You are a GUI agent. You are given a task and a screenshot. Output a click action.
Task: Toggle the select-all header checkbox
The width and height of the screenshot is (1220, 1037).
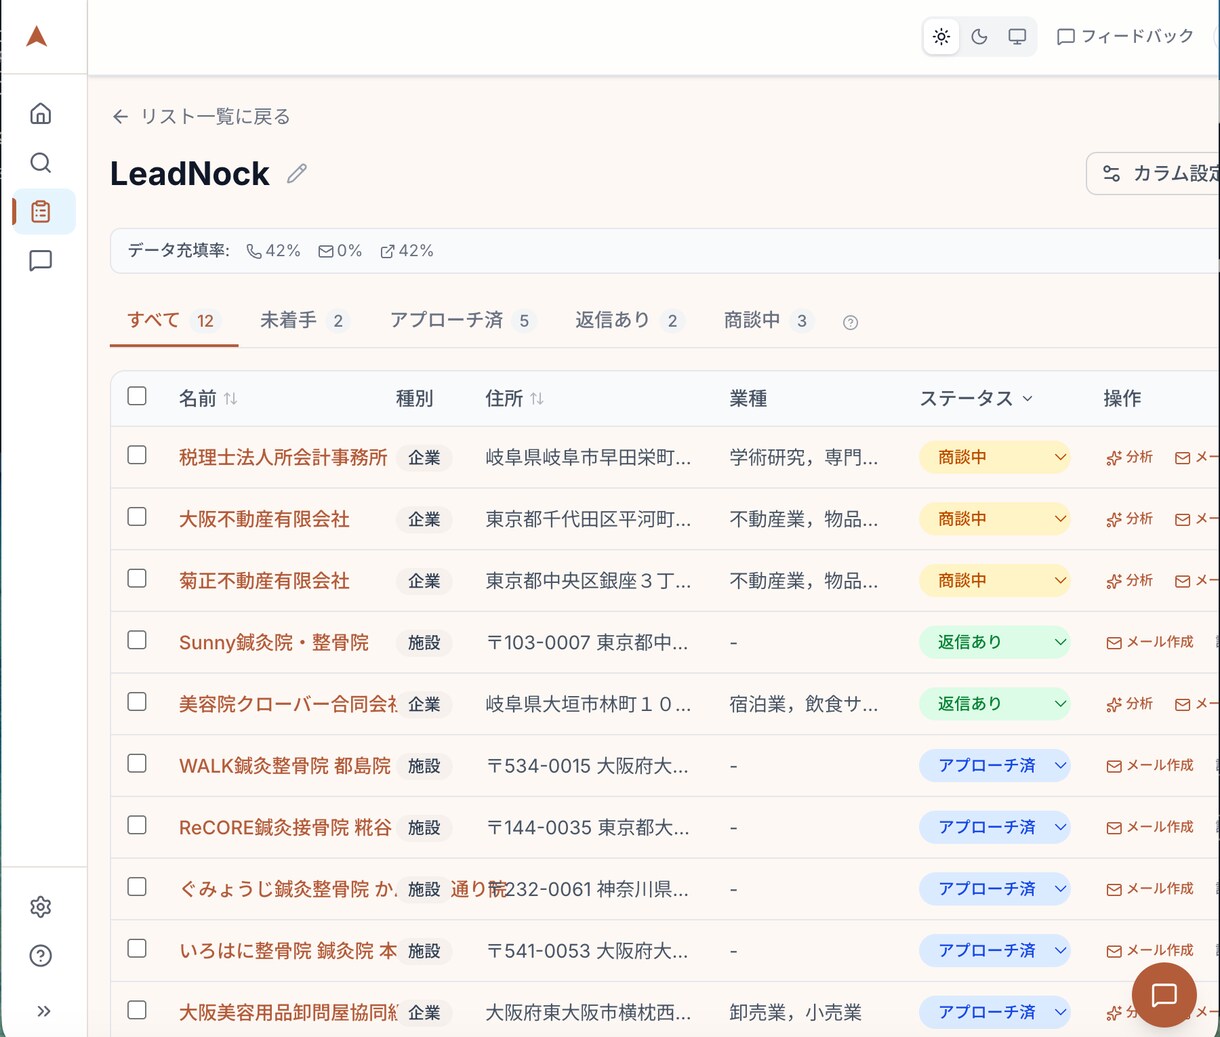click(137, 396)
